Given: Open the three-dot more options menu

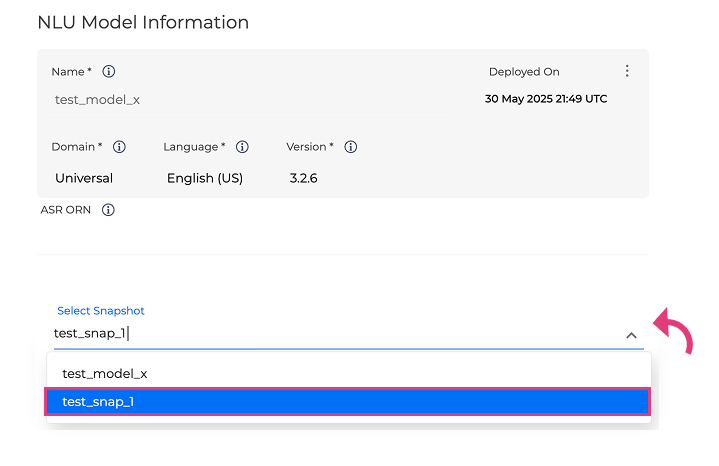Looking at the screenshot, I should click(627, 71).
